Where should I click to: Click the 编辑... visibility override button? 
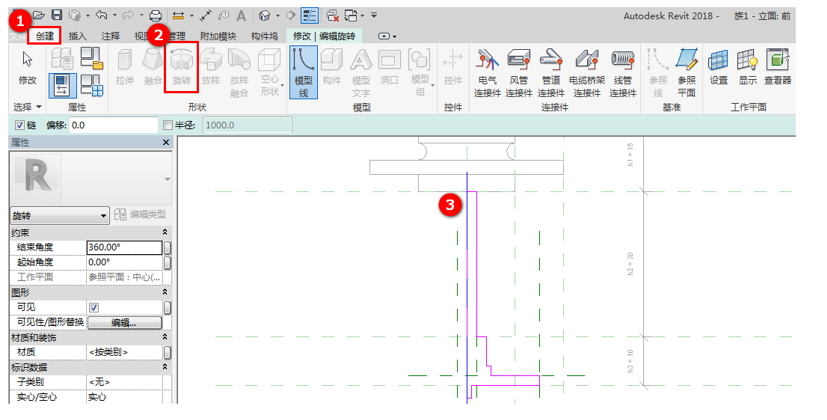tap(124, 322)
